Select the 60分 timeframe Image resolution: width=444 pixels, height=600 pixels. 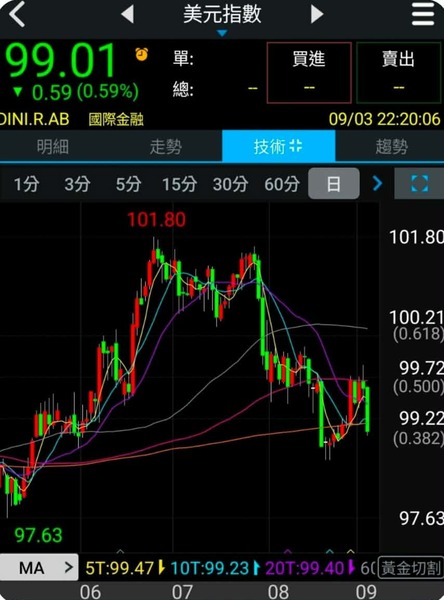(x=282, y=184)
